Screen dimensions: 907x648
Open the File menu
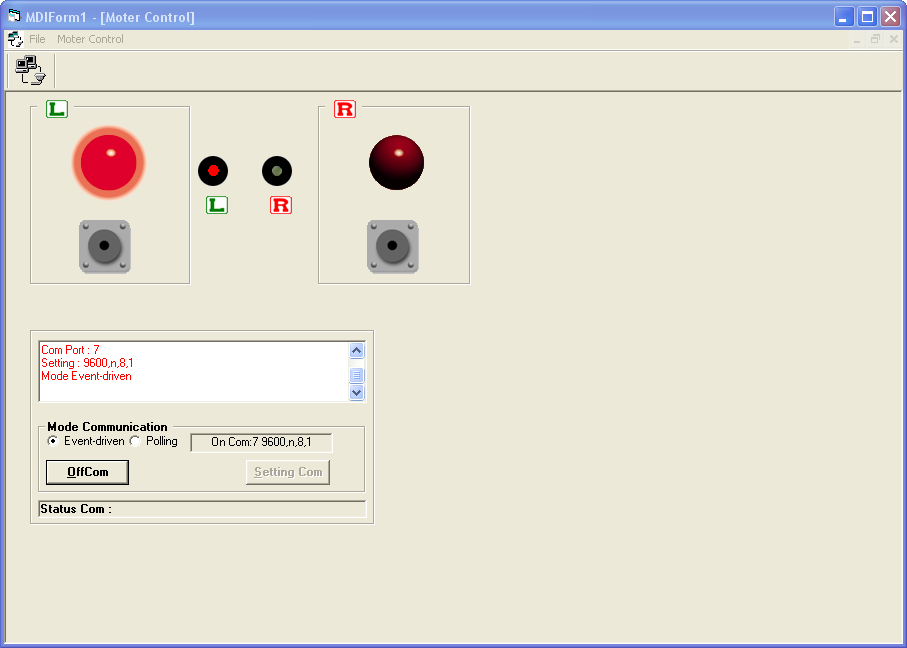point(37,39)
